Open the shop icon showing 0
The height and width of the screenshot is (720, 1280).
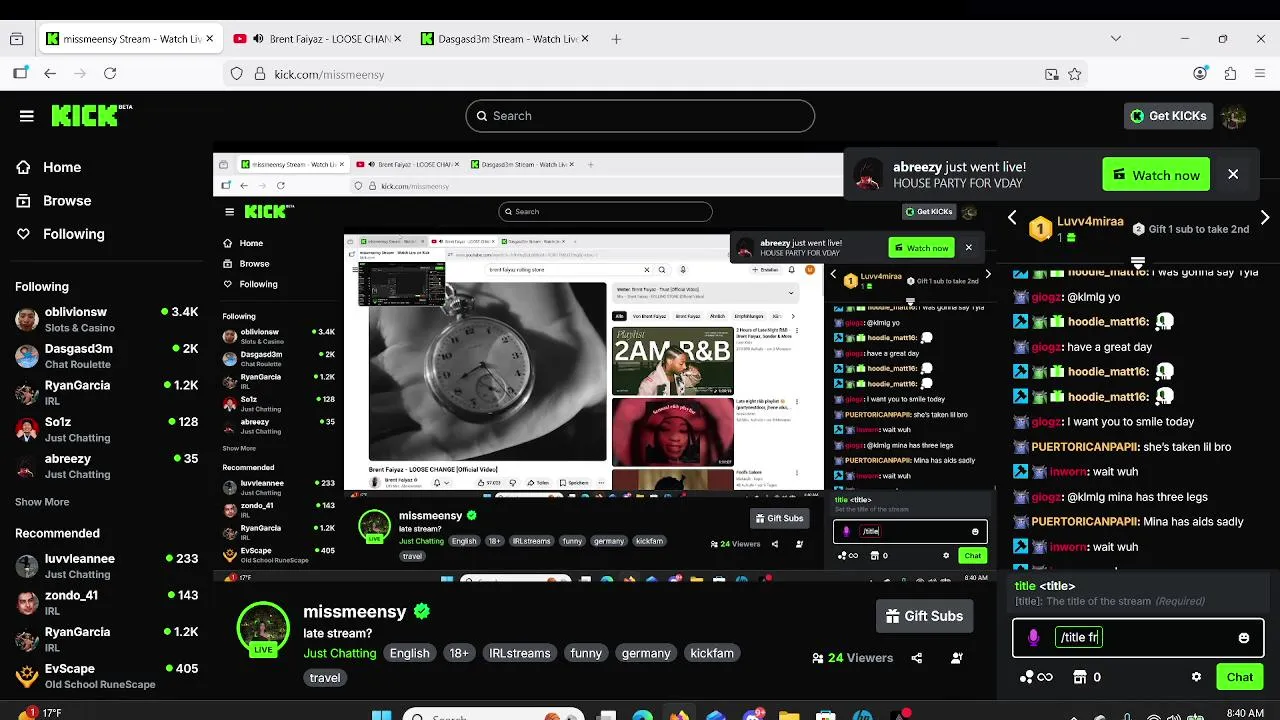coord(1087,677)
